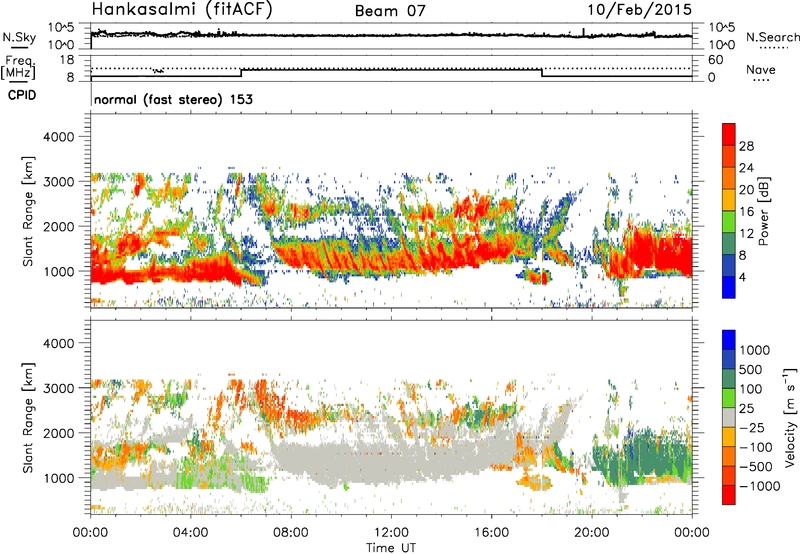Click the 'Nave' legend label

(760, 69)
